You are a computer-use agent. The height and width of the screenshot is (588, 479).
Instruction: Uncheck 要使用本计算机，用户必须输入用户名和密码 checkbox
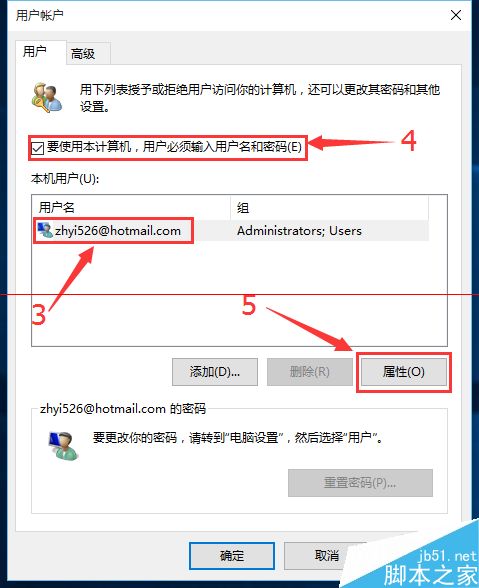click(x=38, y=148)
